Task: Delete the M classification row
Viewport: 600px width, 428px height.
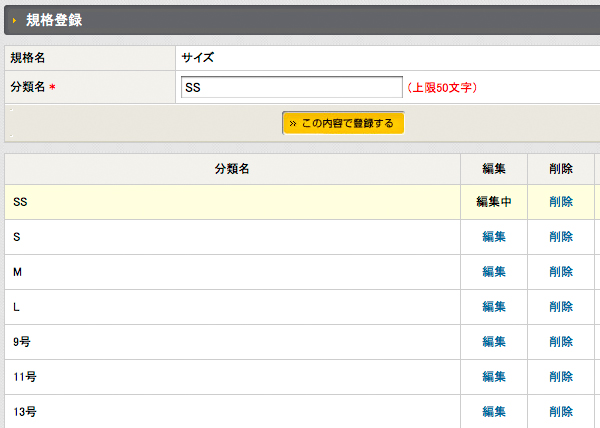Action: 561,272
